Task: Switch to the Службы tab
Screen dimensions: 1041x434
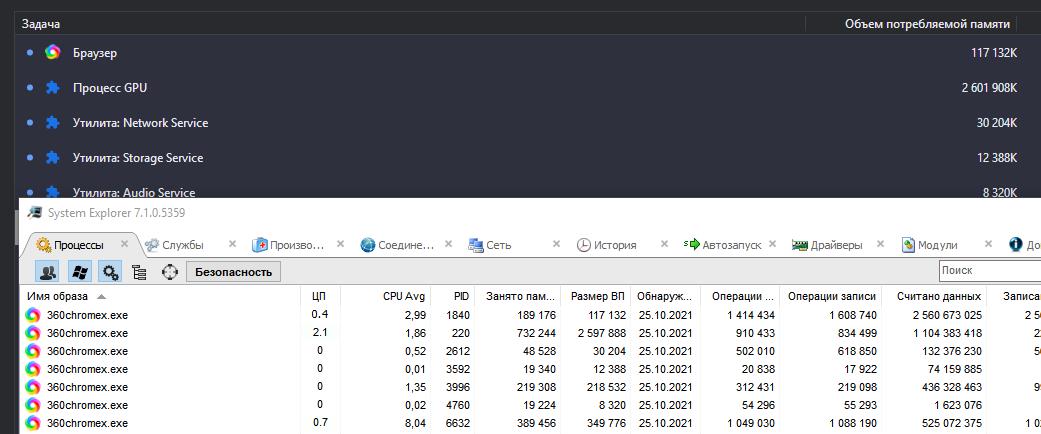Action: (183, 245)
